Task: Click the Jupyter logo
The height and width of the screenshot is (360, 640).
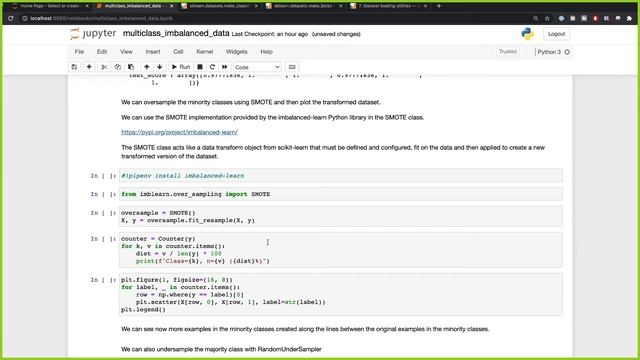Action: [93, 33]
